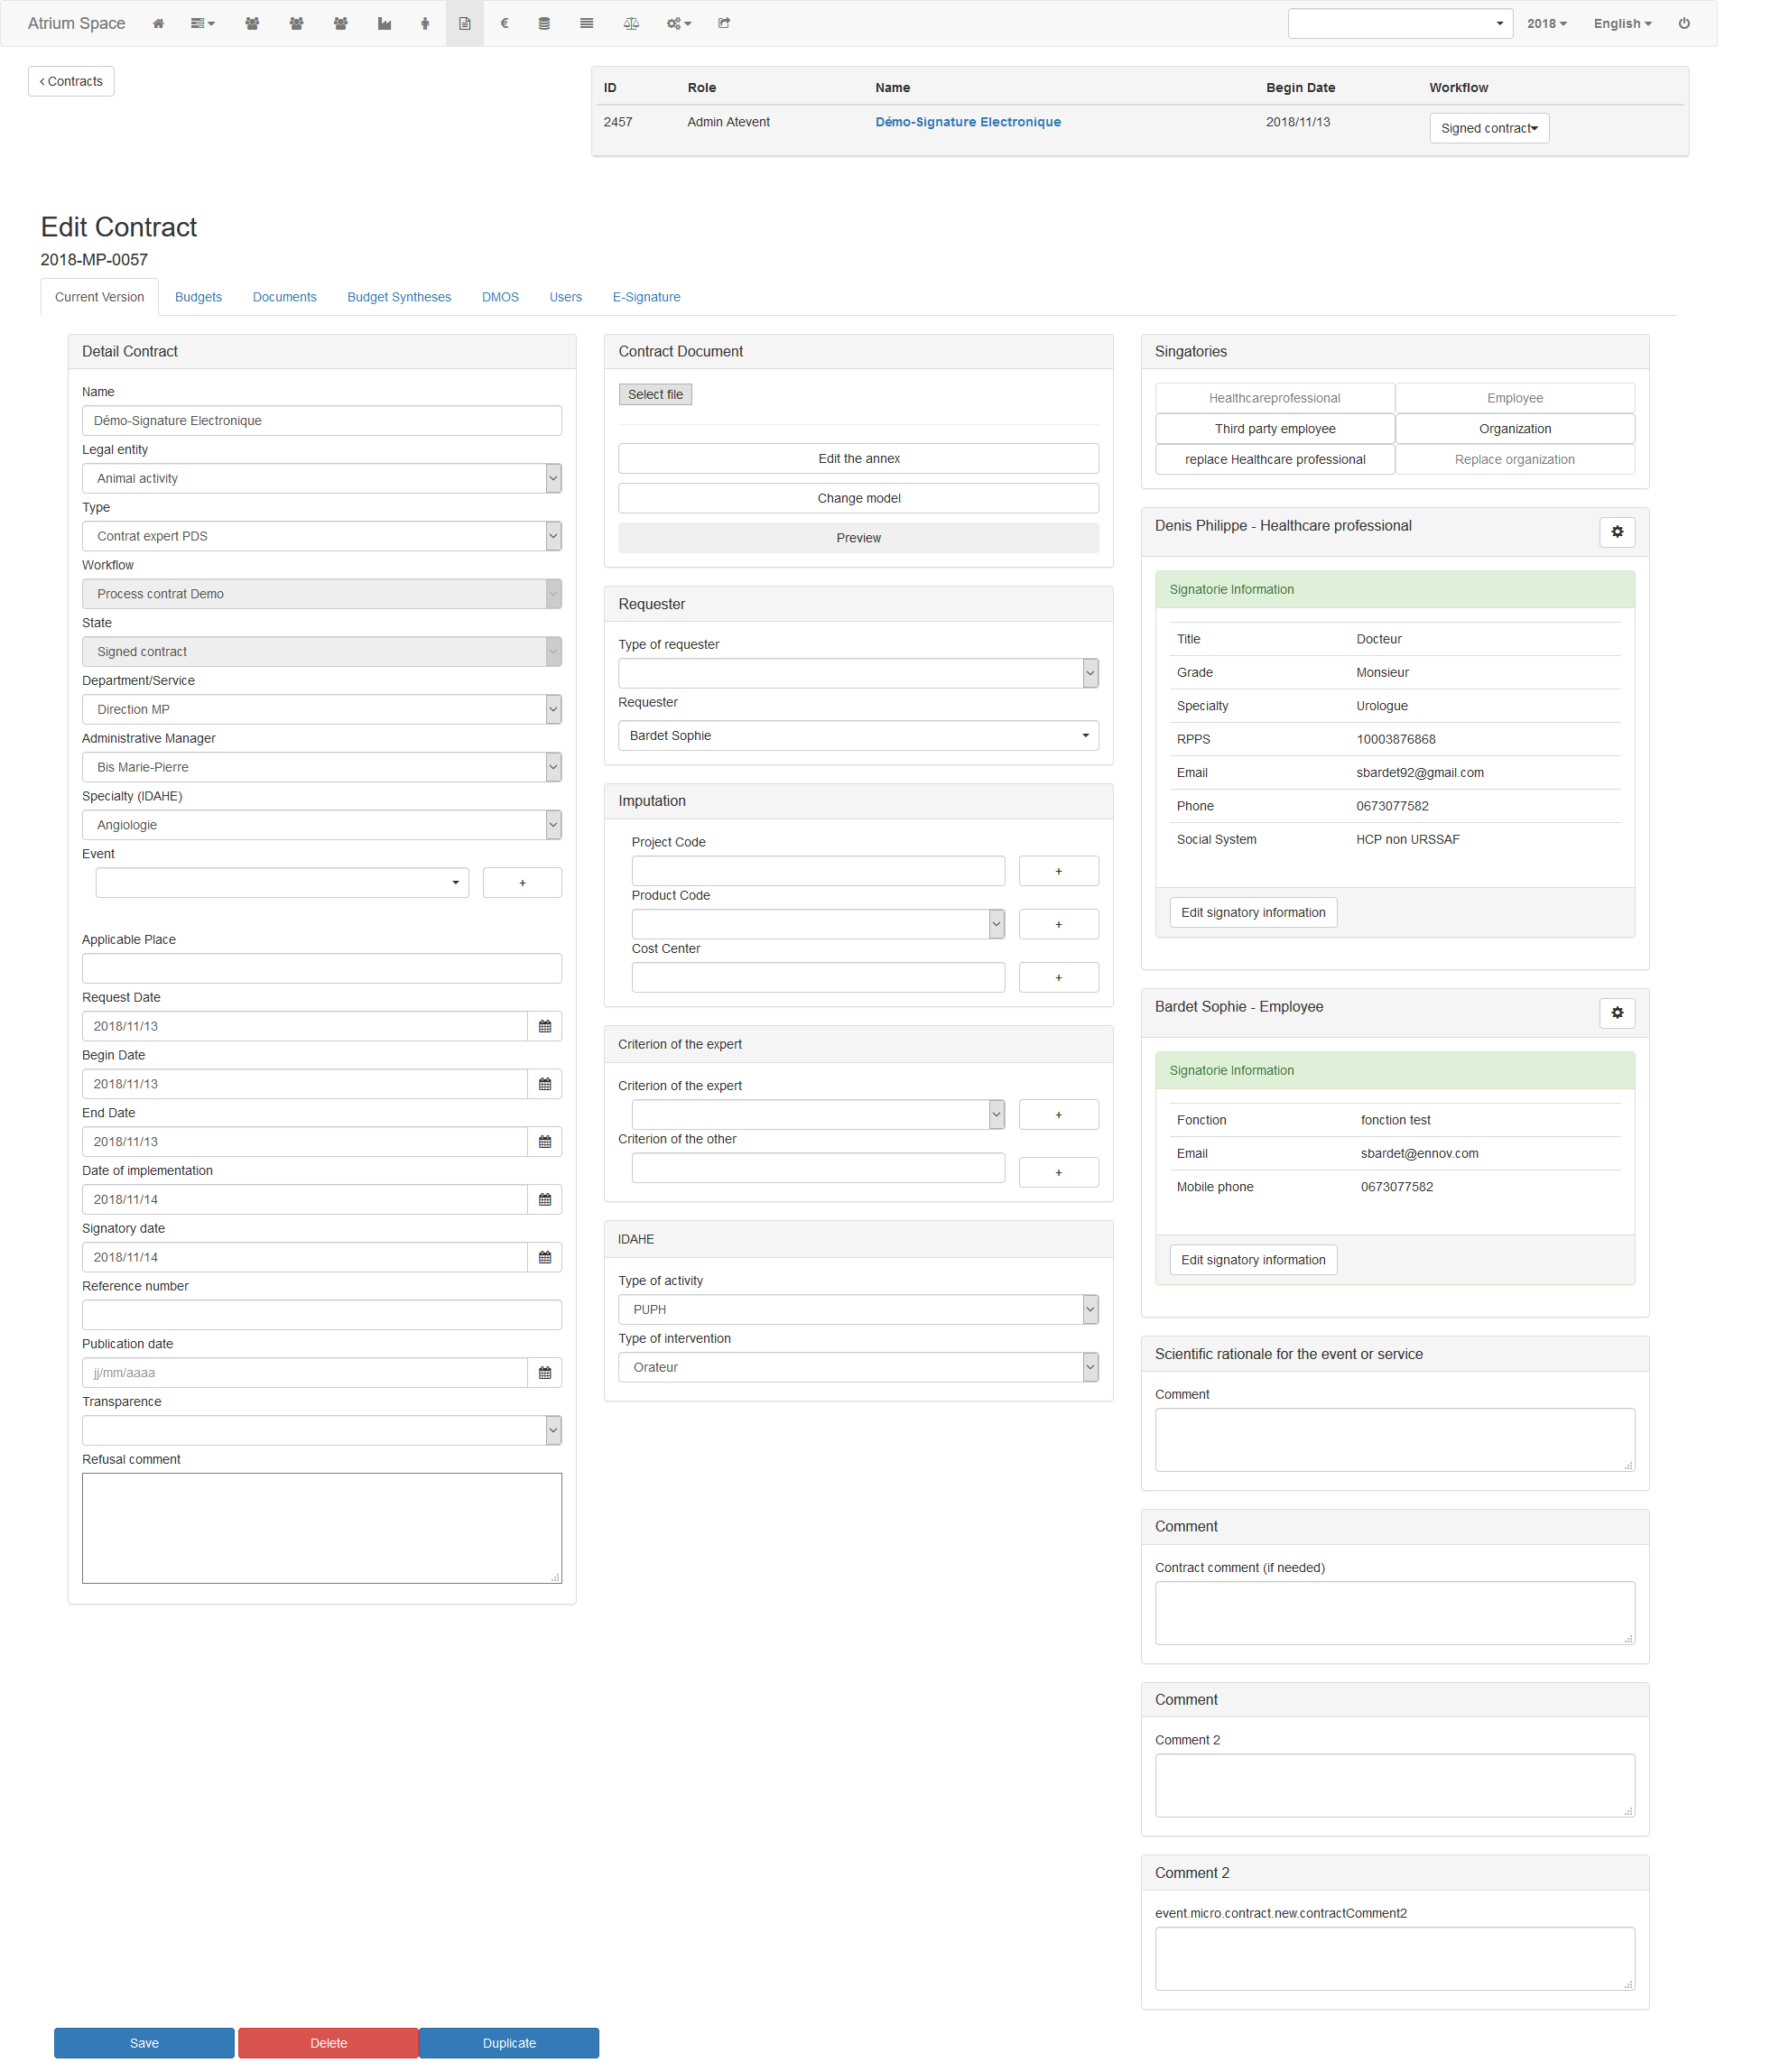Click the balance scale icon in navbar

(631, 23)
